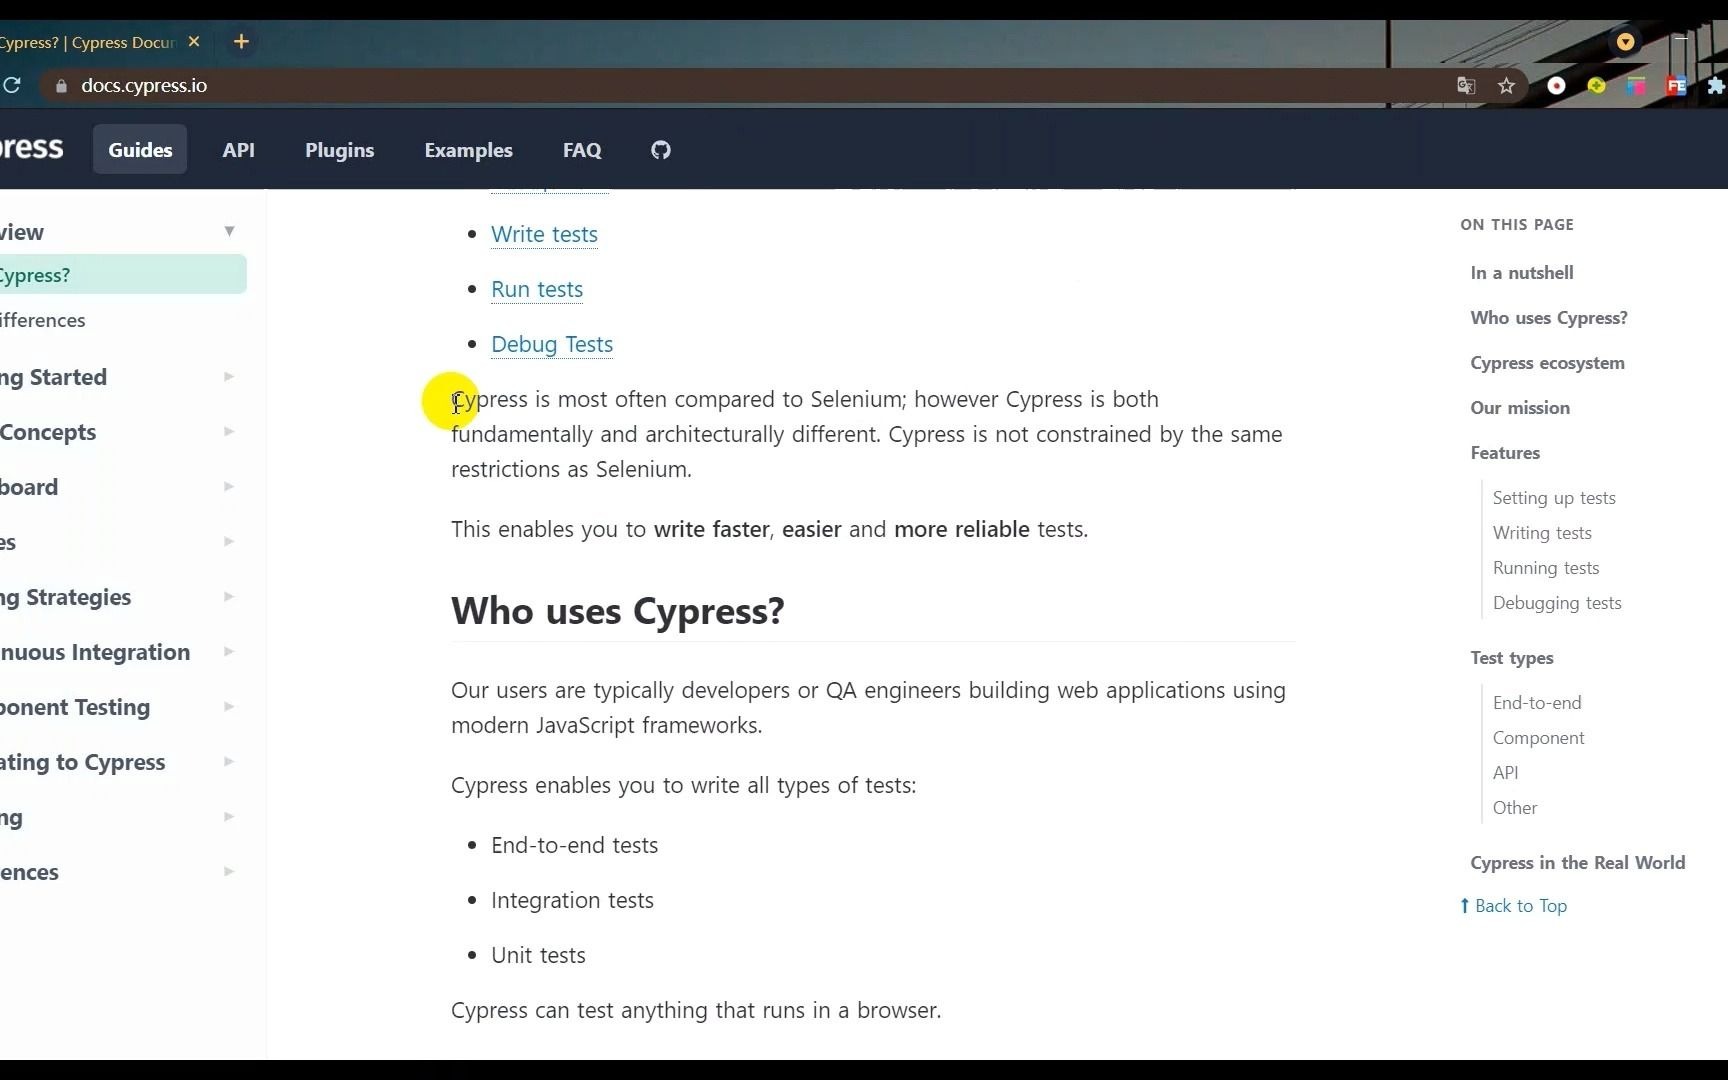This screenshot has height=1080, width=1728.
Task: Click the red-dot recorder extension icon
Action: click(x=1556, y=86)
